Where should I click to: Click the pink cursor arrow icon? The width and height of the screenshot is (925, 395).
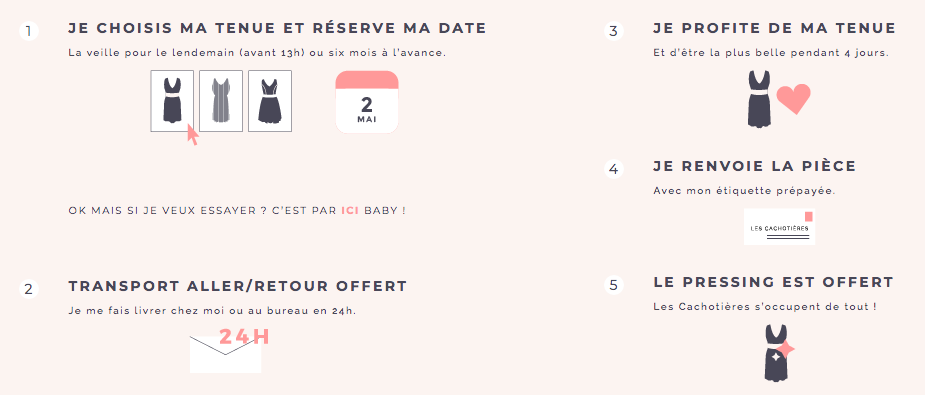(192, 135)
